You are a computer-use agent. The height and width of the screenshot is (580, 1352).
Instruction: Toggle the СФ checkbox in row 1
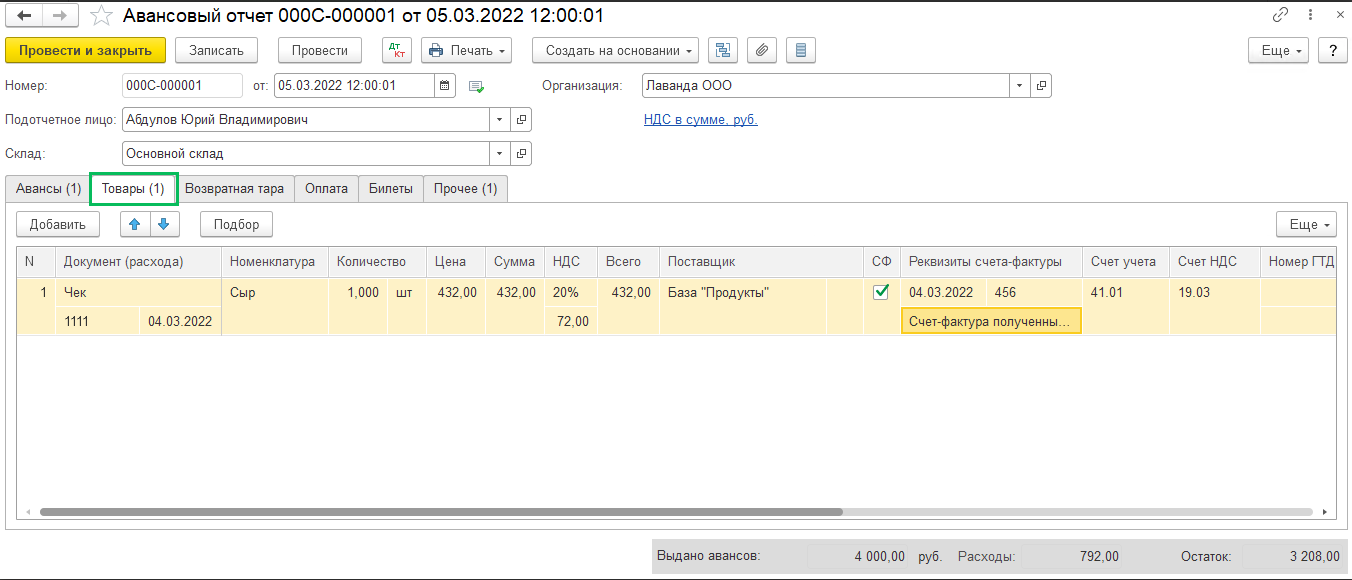click(x=881, y=292)
